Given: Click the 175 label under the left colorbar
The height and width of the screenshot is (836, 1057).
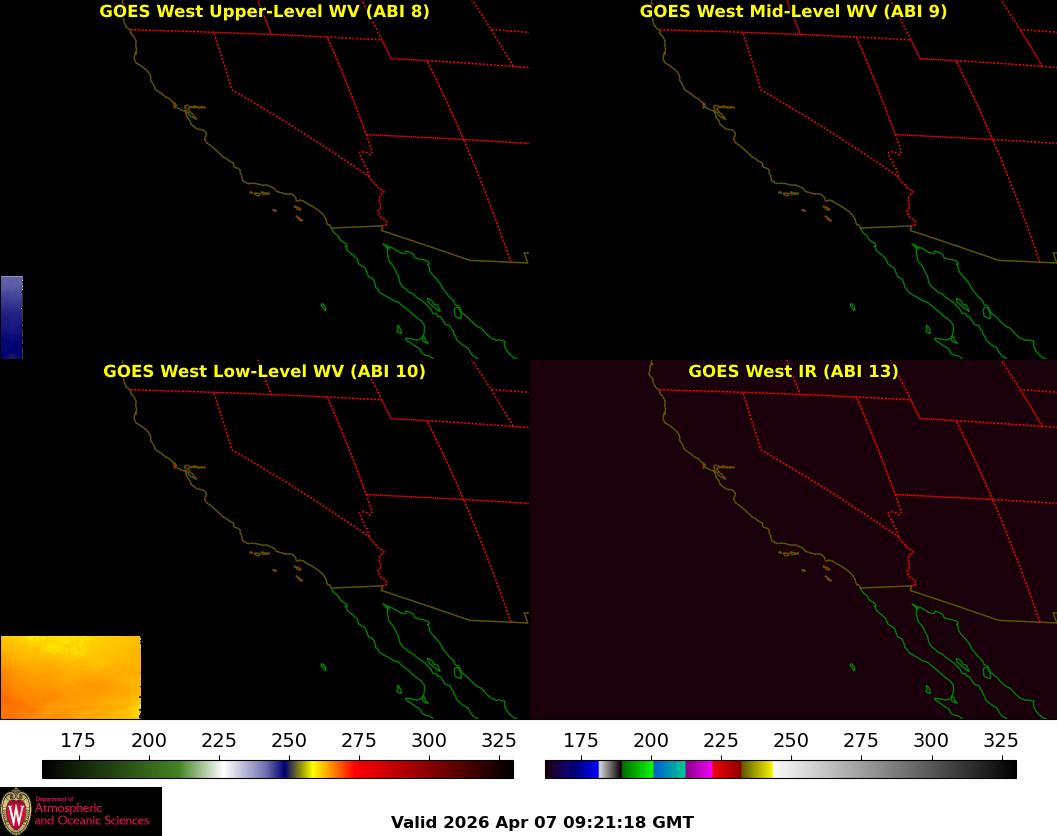Looking at the screenshot, I should [78, 740].
